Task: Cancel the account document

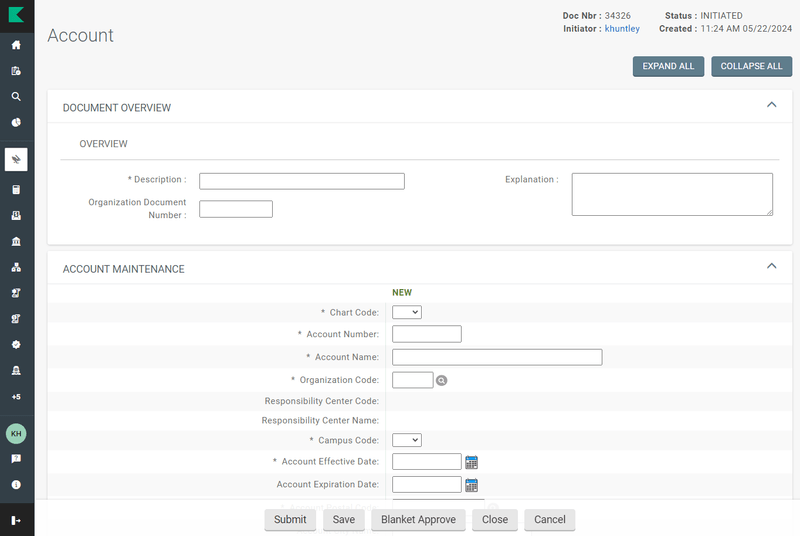Action: 549,520
